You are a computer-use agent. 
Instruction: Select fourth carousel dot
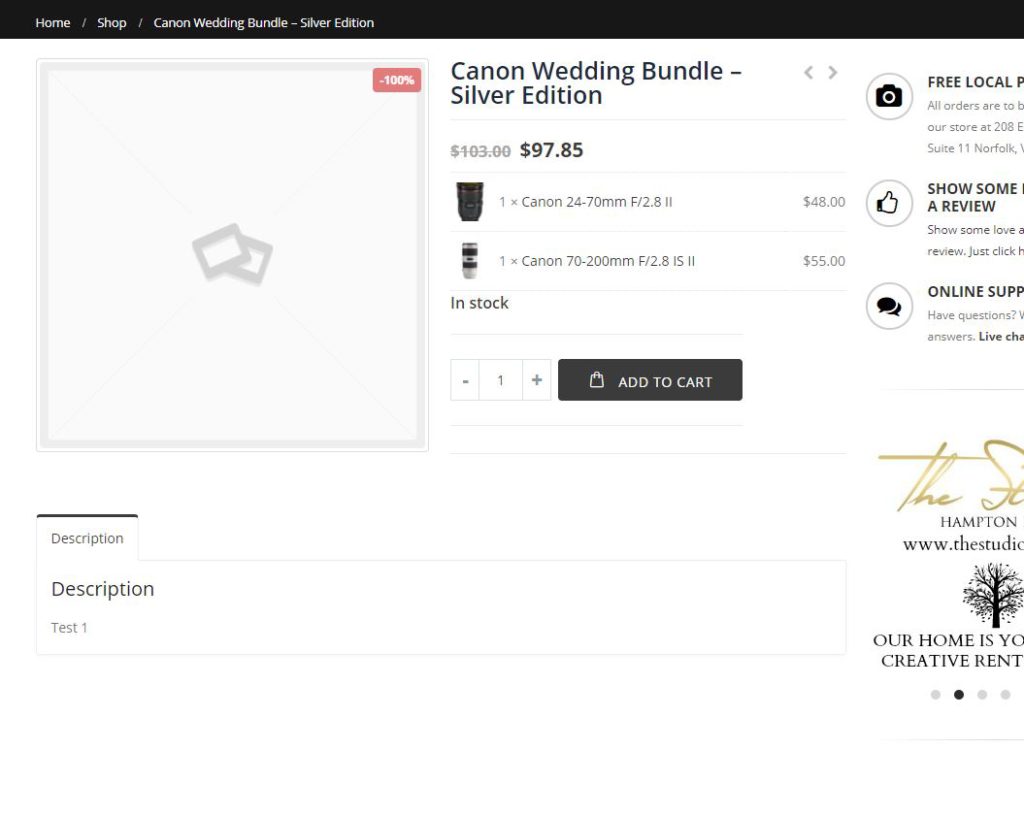[1005, 694]
